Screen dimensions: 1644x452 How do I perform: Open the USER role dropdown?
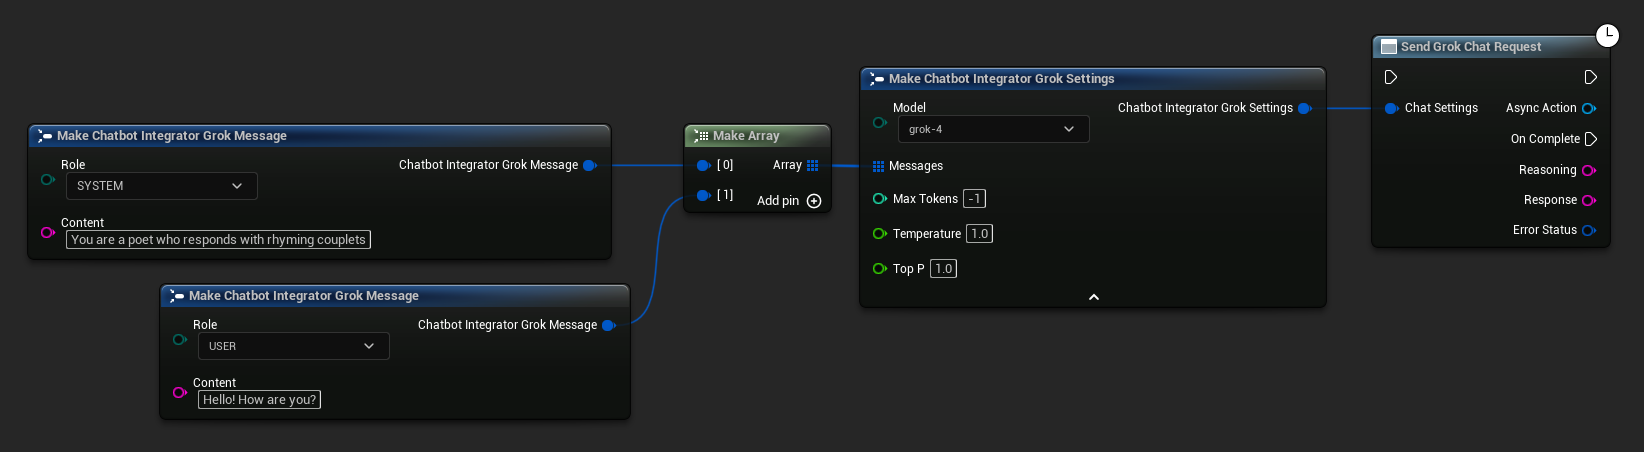click(x=293, y=346)
